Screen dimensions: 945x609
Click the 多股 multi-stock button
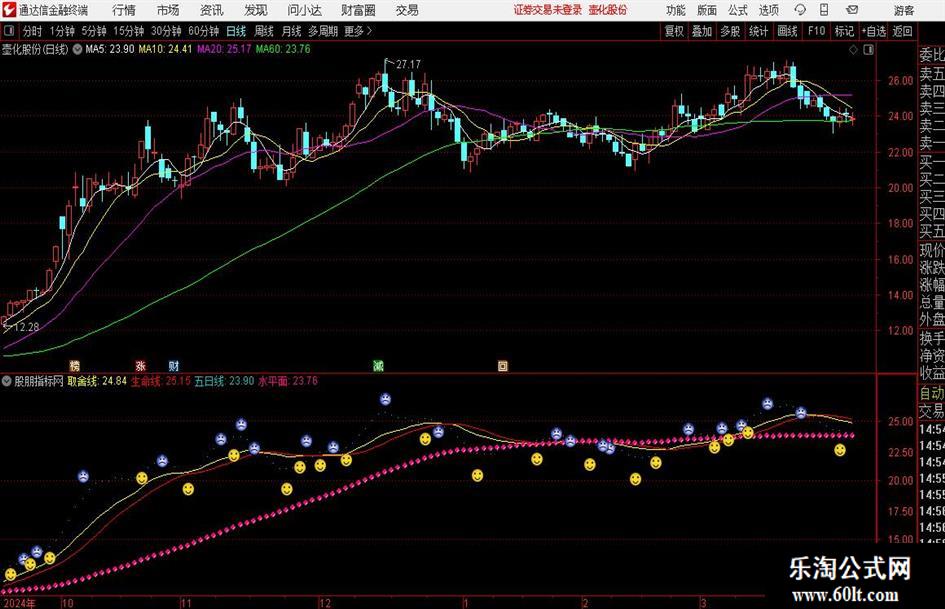(730, 31)
